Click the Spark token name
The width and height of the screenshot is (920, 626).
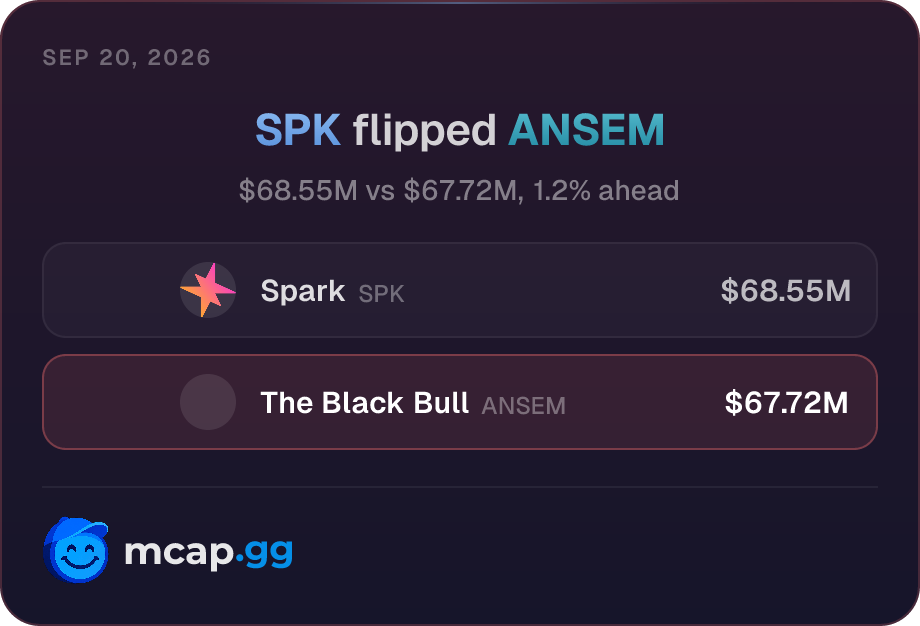pyautogui.click(x=303, y=291)
